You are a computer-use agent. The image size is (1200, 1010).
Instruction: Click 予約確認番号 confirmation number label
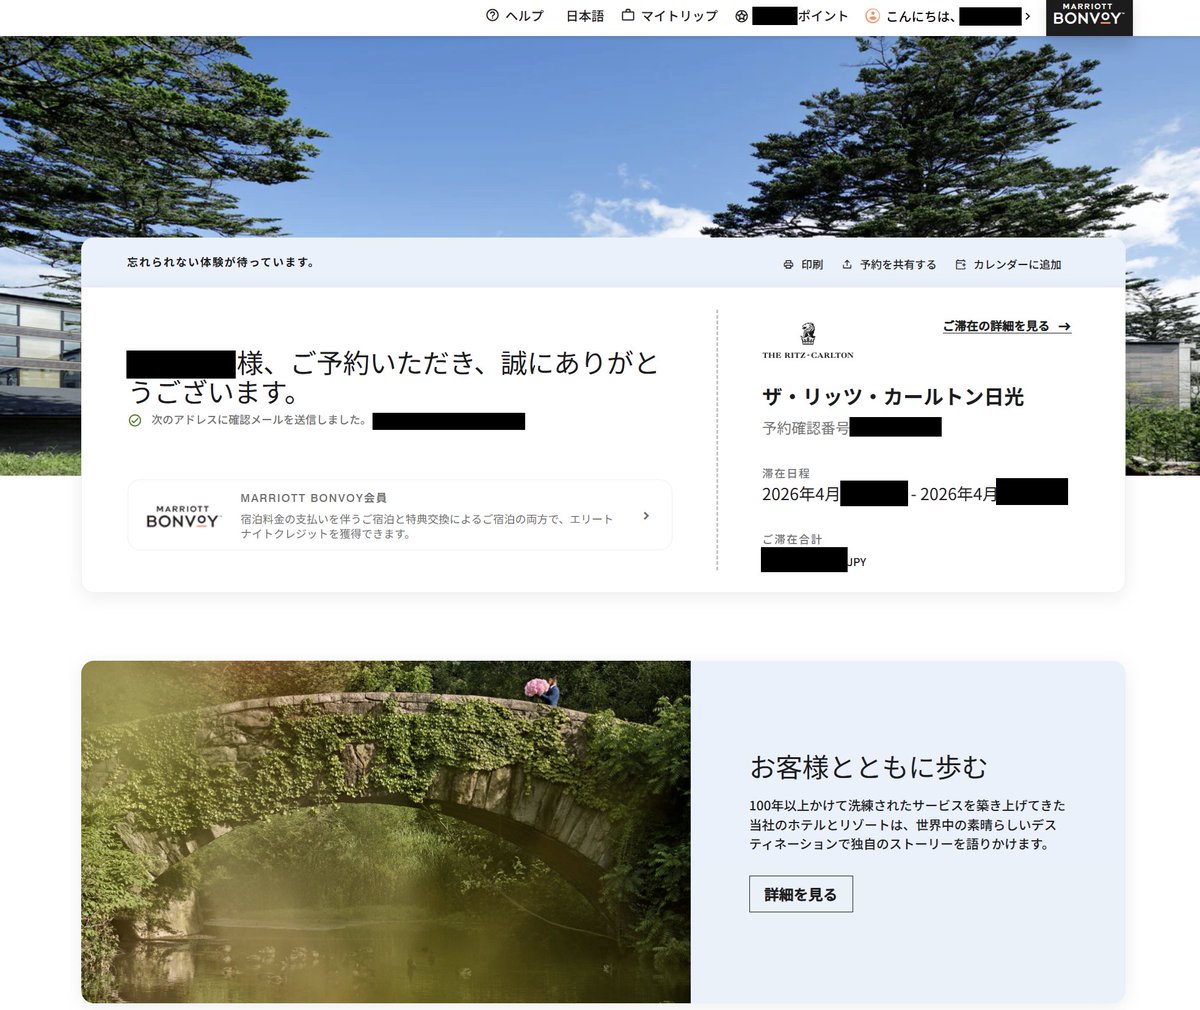(806, 428)
